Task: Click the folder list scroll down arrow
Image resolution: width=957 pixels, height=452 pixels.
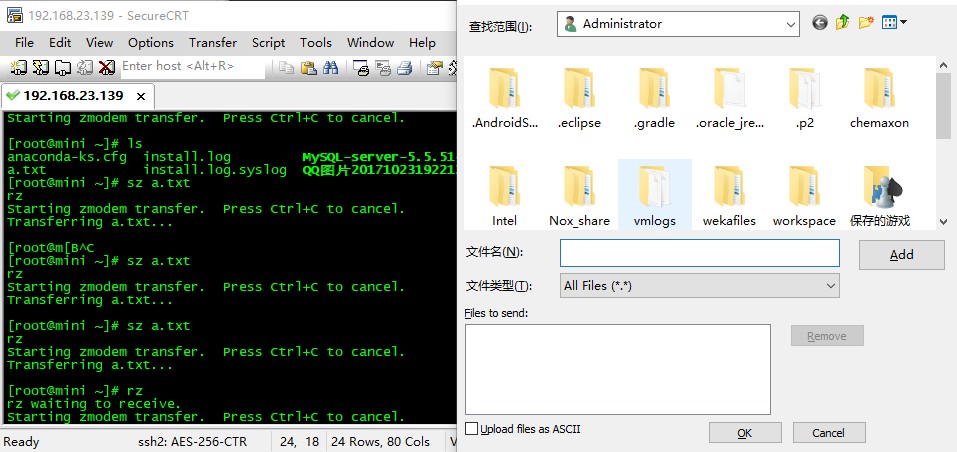Action: pos(943,222)
